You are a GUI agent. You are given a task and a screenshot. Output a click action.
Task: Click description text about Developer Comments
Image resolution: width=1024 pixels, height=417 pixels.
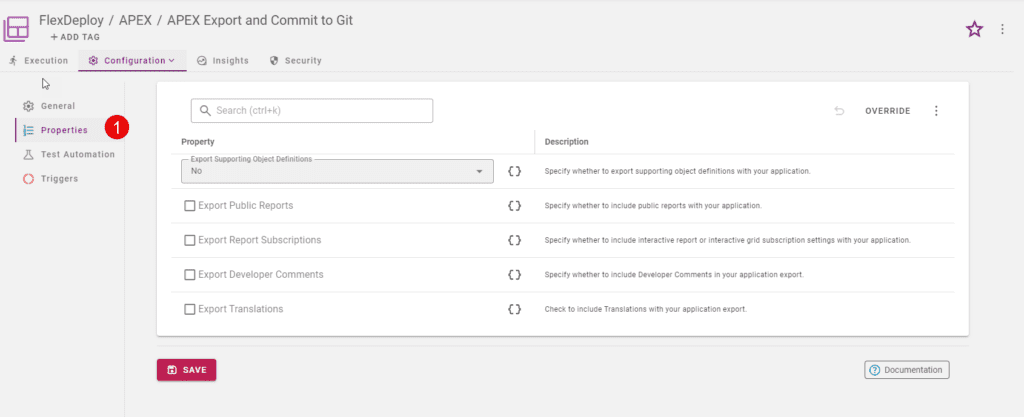click(674, 275)
